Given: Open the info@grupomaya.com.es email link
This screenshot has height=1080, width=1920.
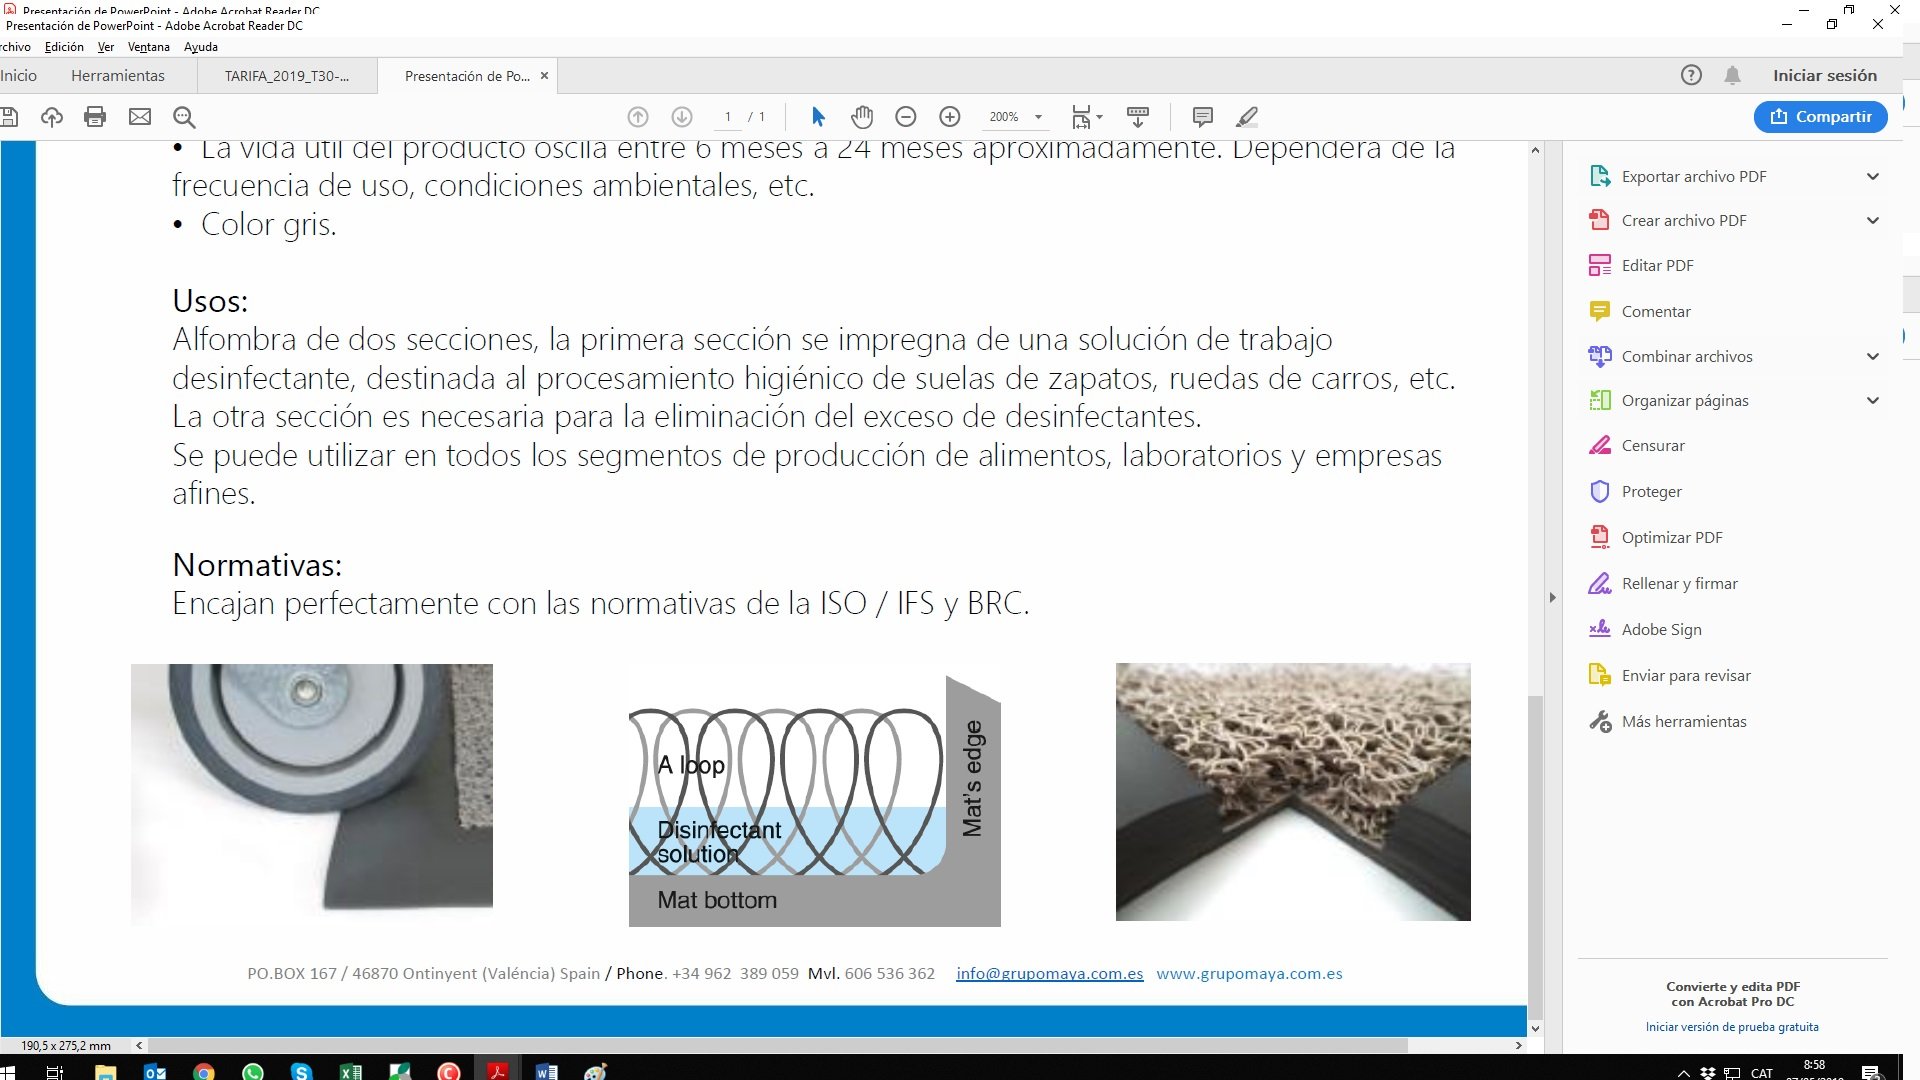Looking at the screenshot, I should click(1049, 974).
